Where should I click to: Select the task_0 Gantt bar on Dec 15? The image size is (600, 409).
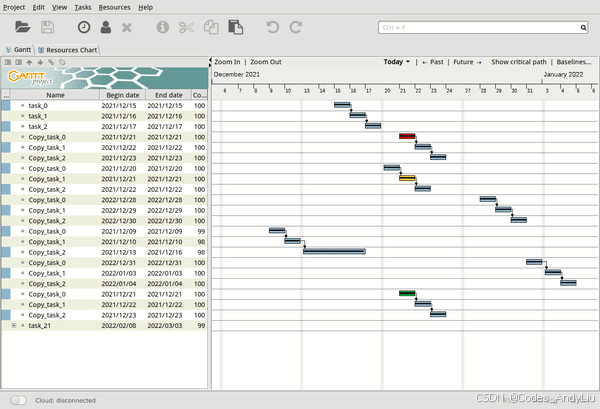(342, 105)
